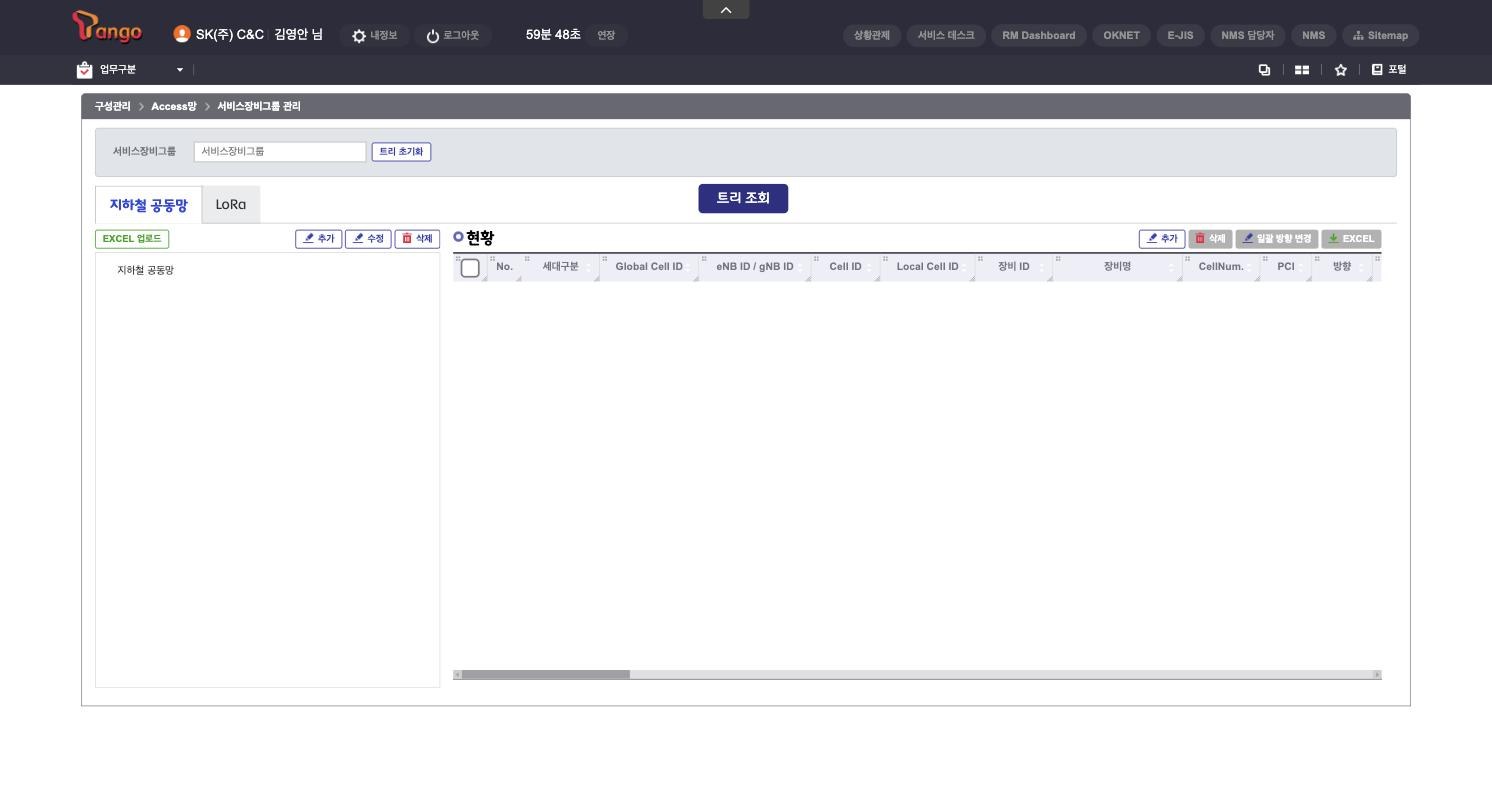Click the 서비스장비그룹 search input field

pos(280,152)
